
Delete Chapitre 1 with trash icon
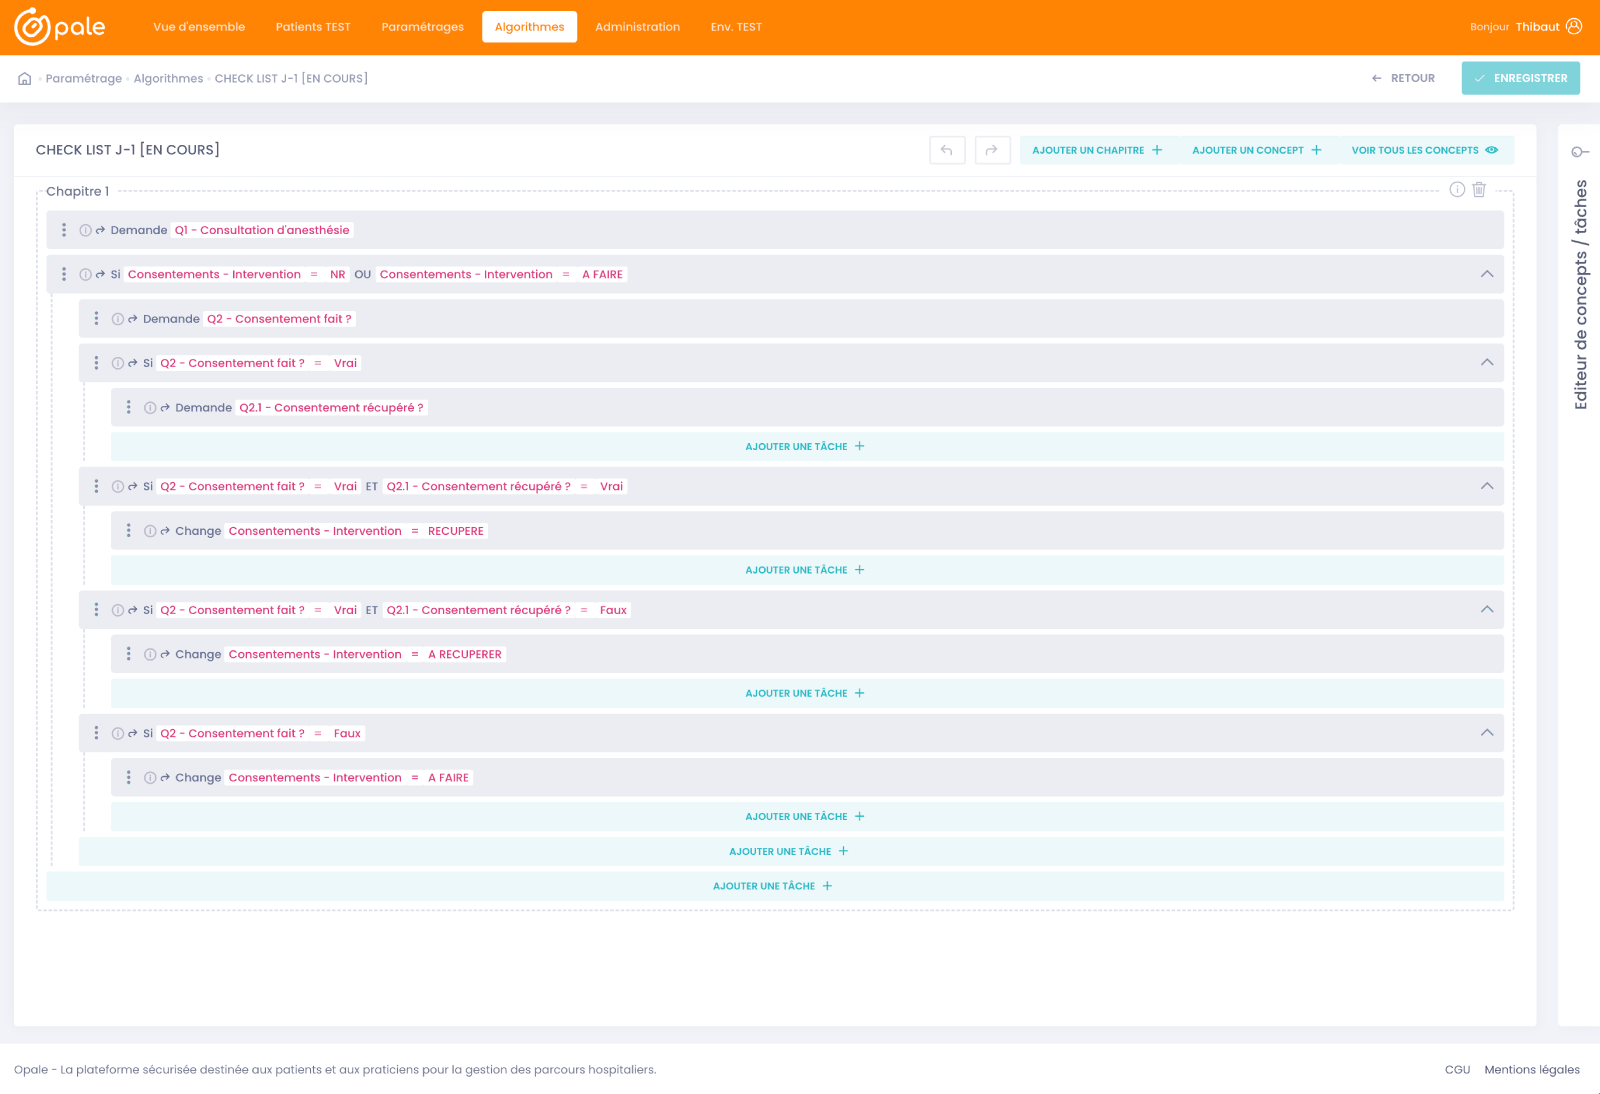click(1479, 190)
